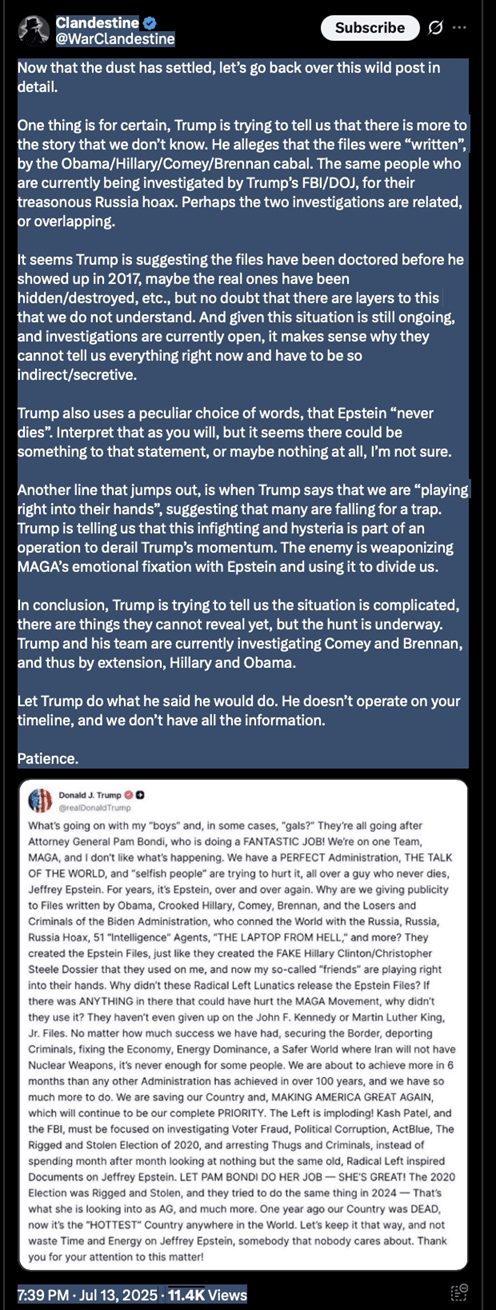The image size is (496, 1310).
Task: Subscribe to Clandestine's account
Action: [370, 28]
